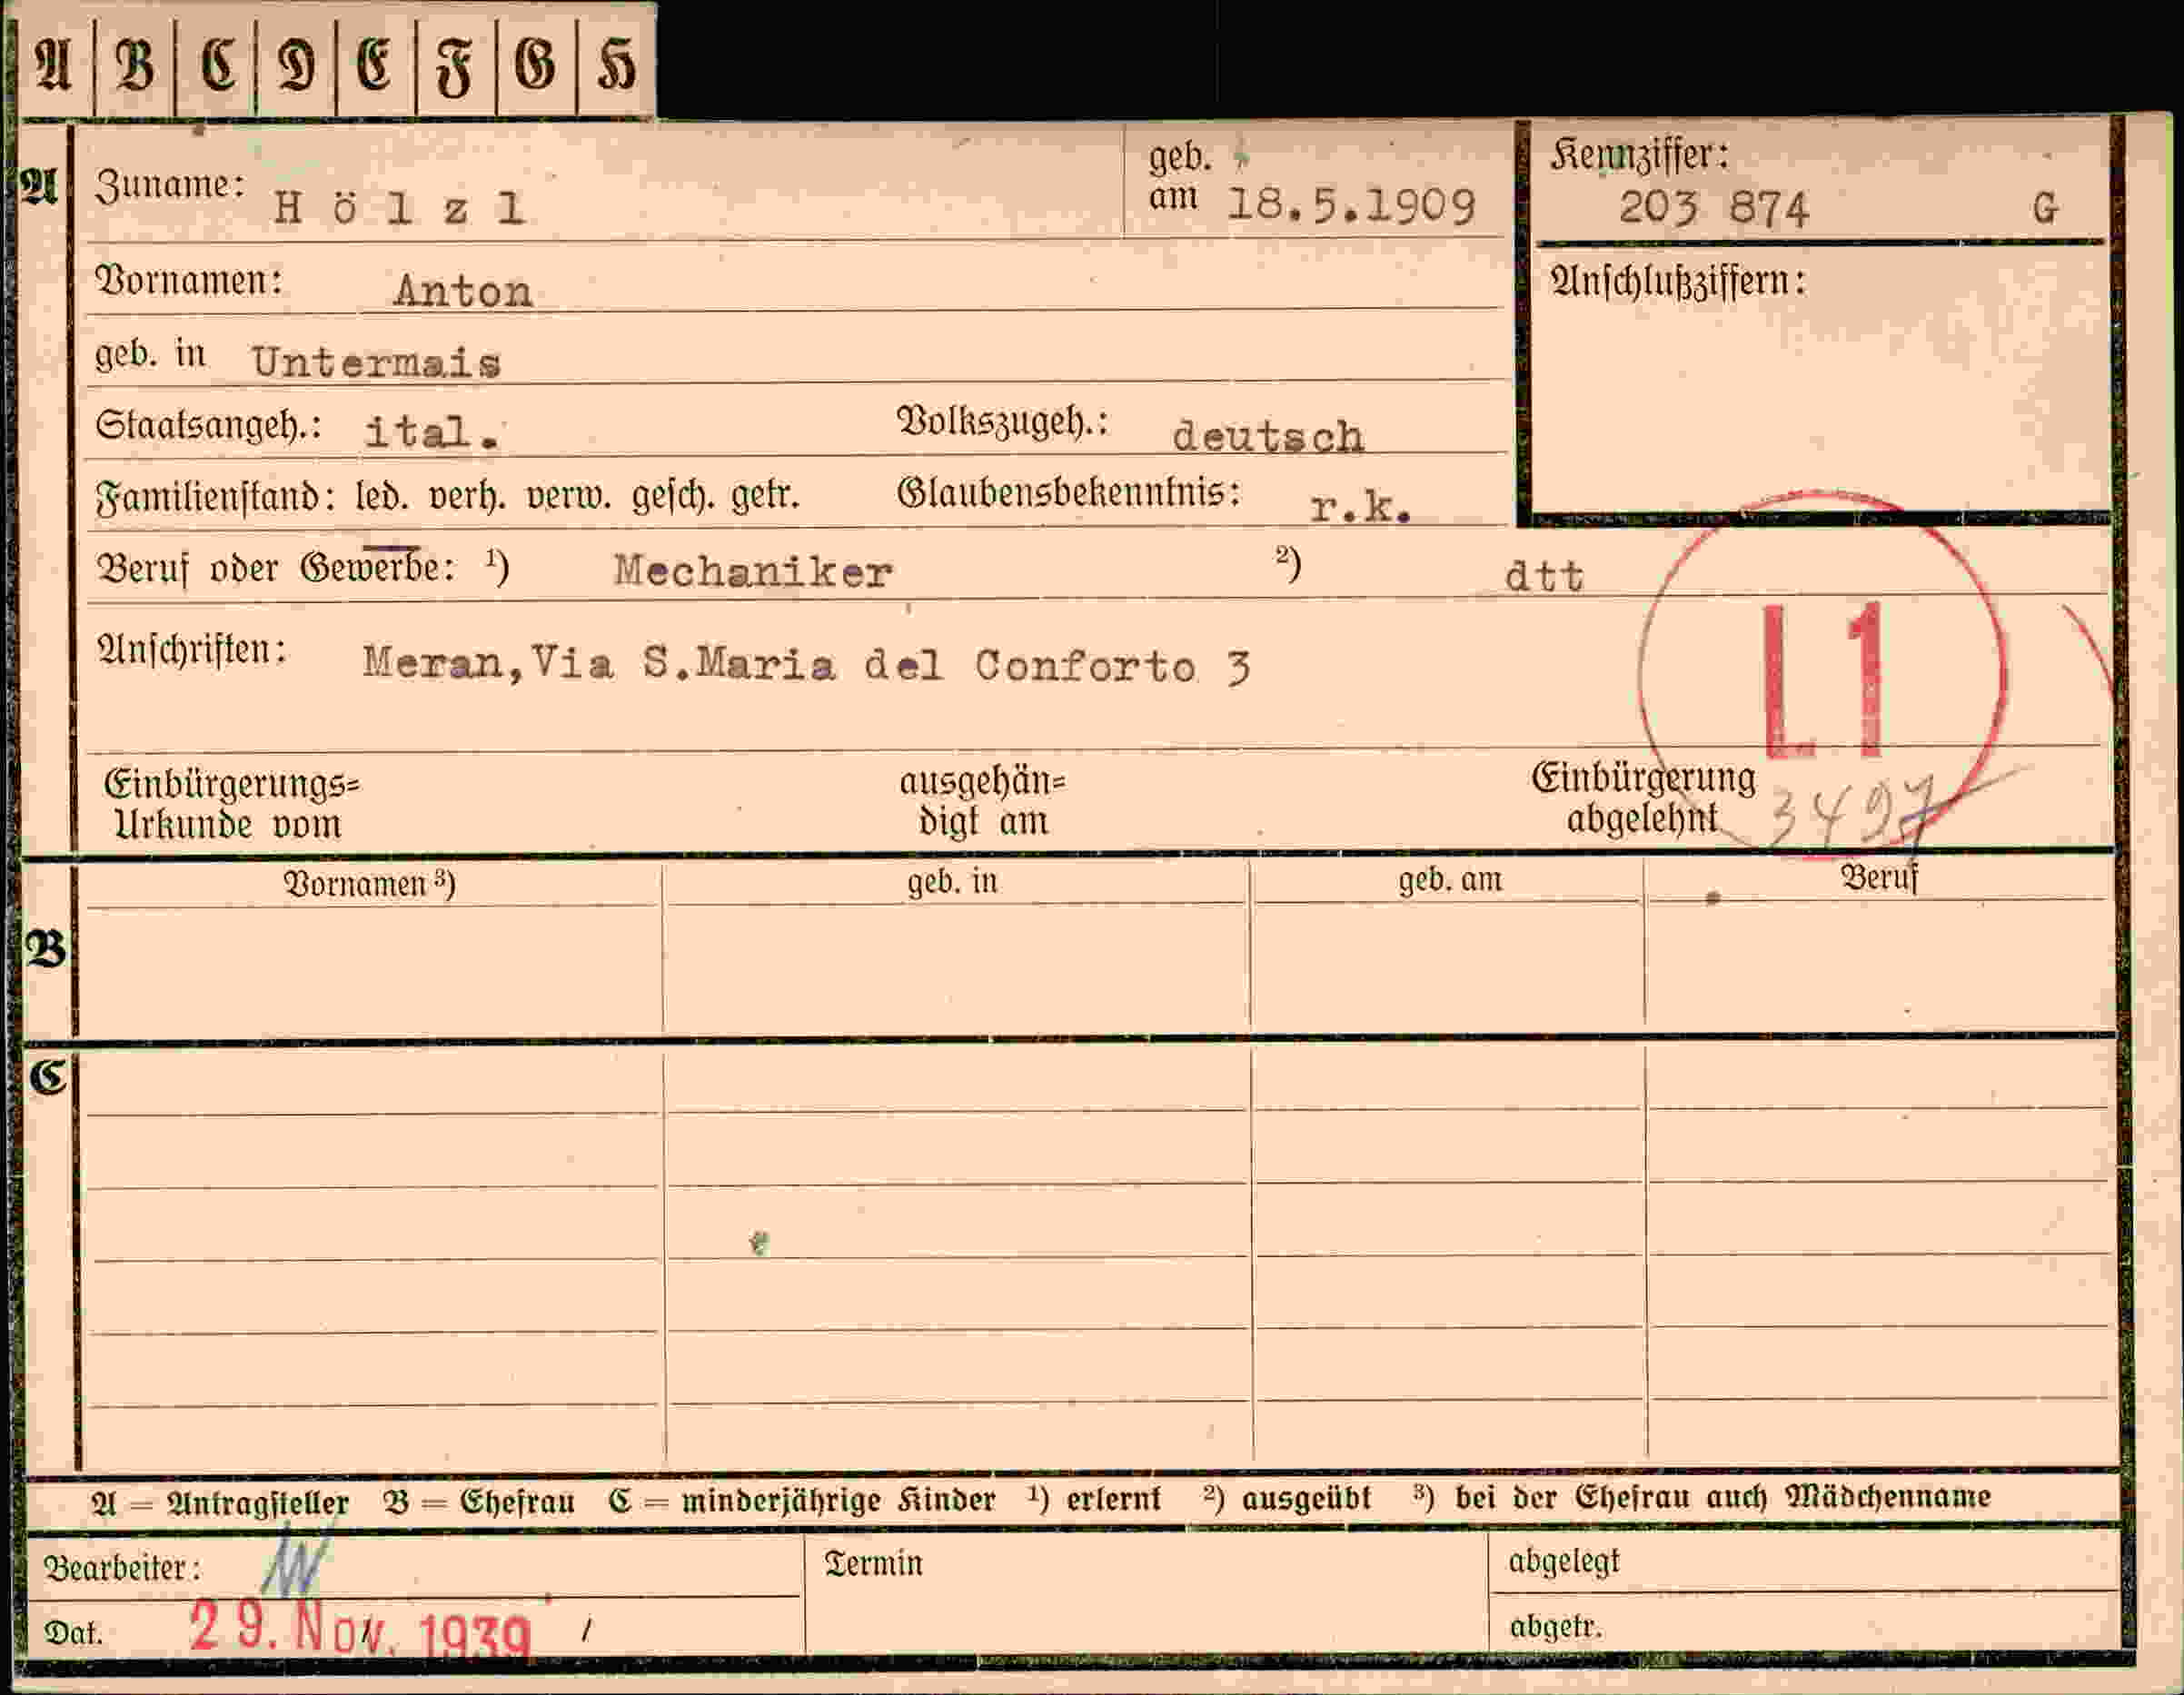
Task: Click address "Meran, Via S.Maria del Conforto 3"
Action: coord(806,665)
